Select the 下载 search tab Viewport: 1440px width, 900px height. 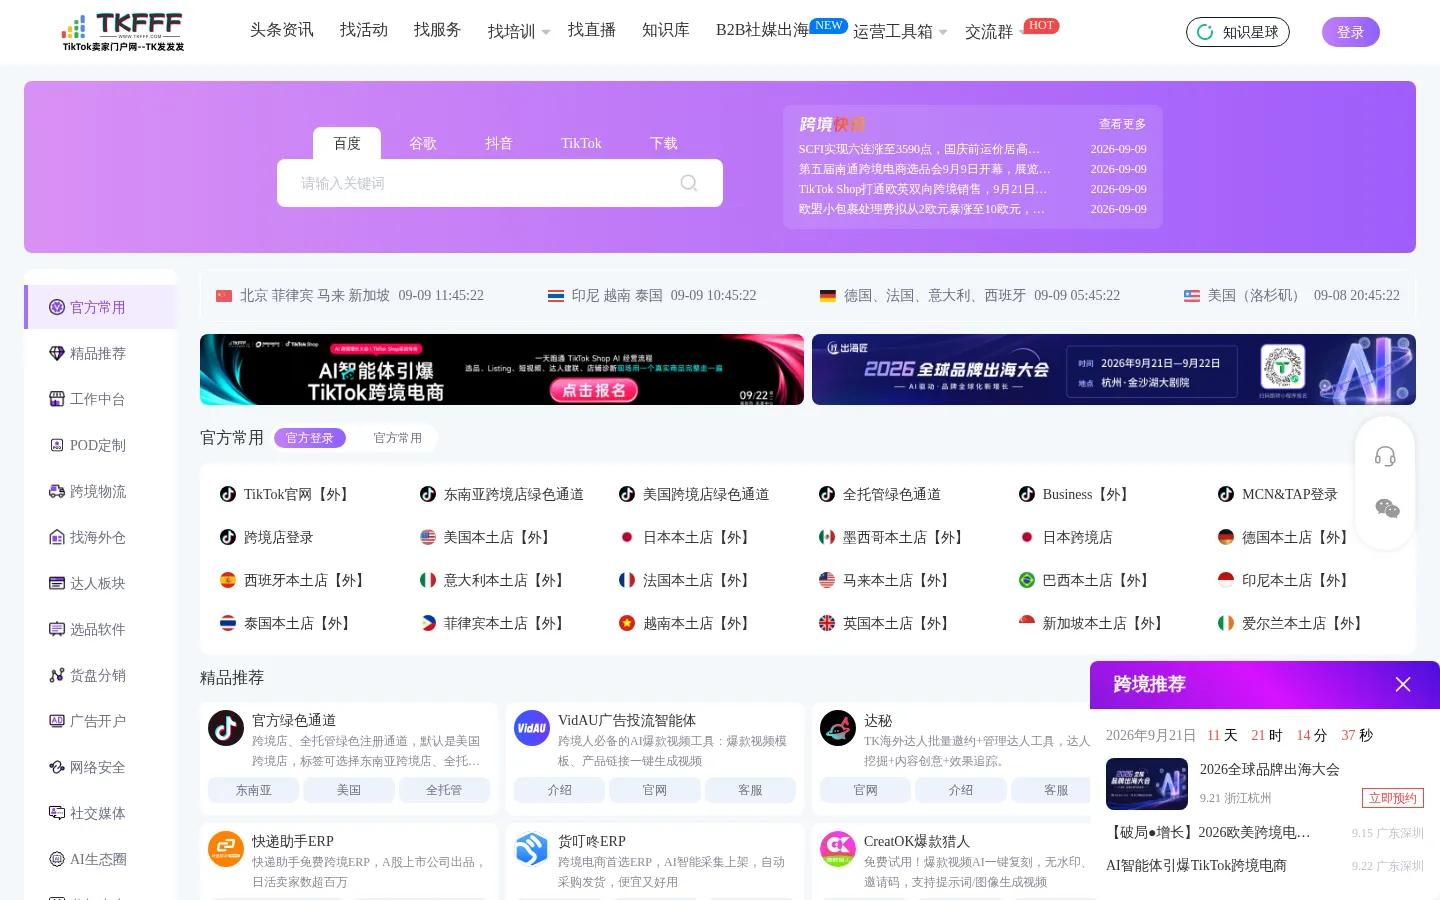[x=664, y=144]
